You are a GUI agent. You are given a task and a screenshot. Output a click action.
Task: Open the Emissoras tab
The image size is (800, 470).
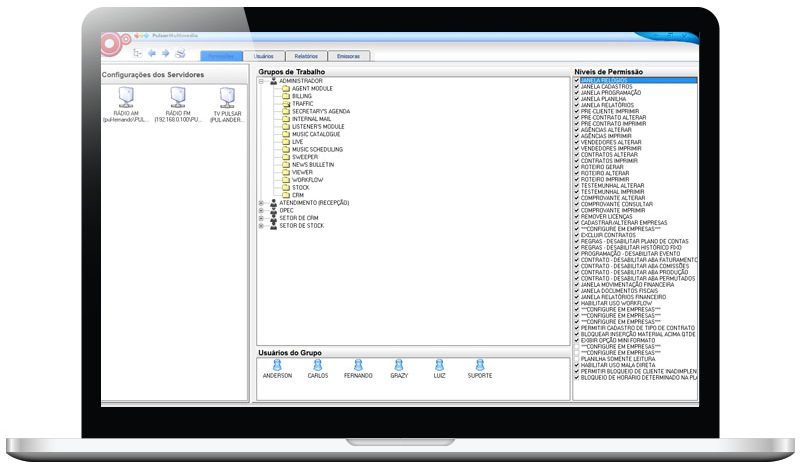coord(349,56)
